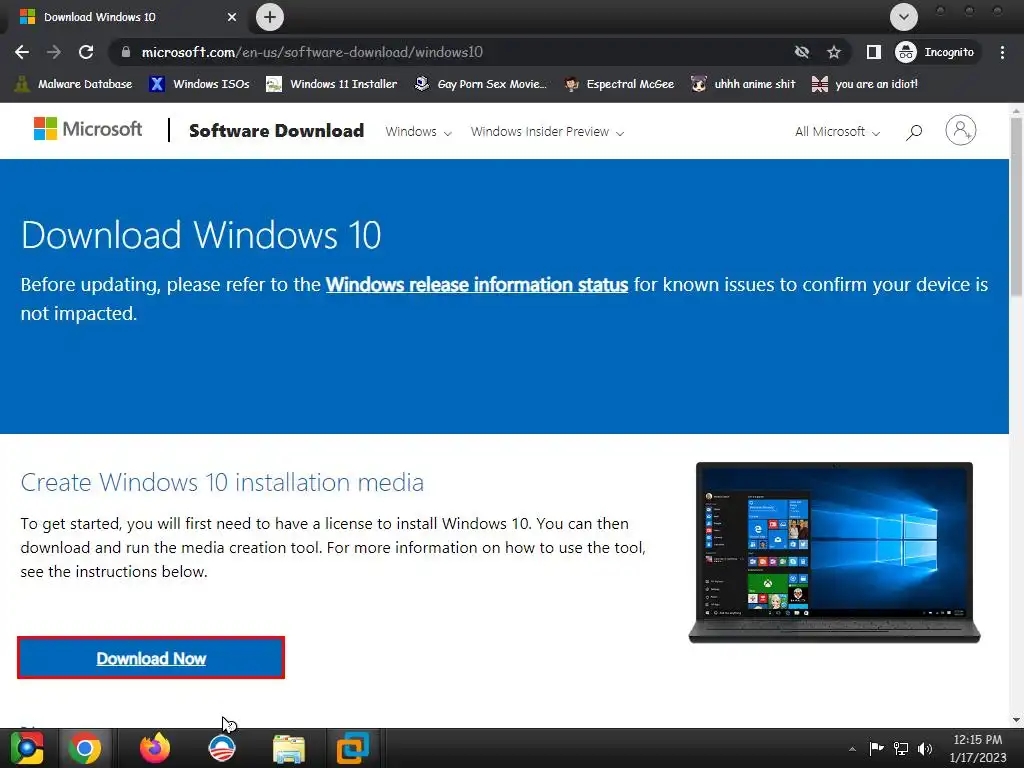Click the Obama logo taskbar icon
This screenshot has height=768, width=1024.
click(x=221, y=748)
